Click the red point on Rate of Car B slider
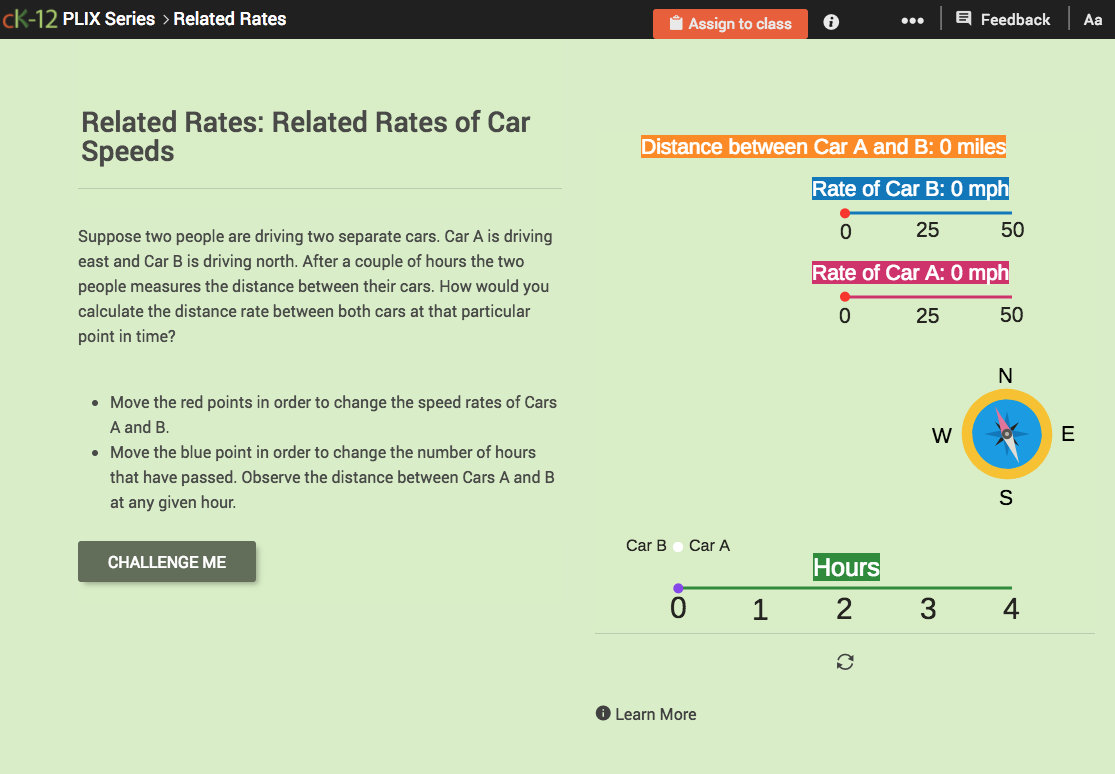1115x774 pixels. click(845, 212)
